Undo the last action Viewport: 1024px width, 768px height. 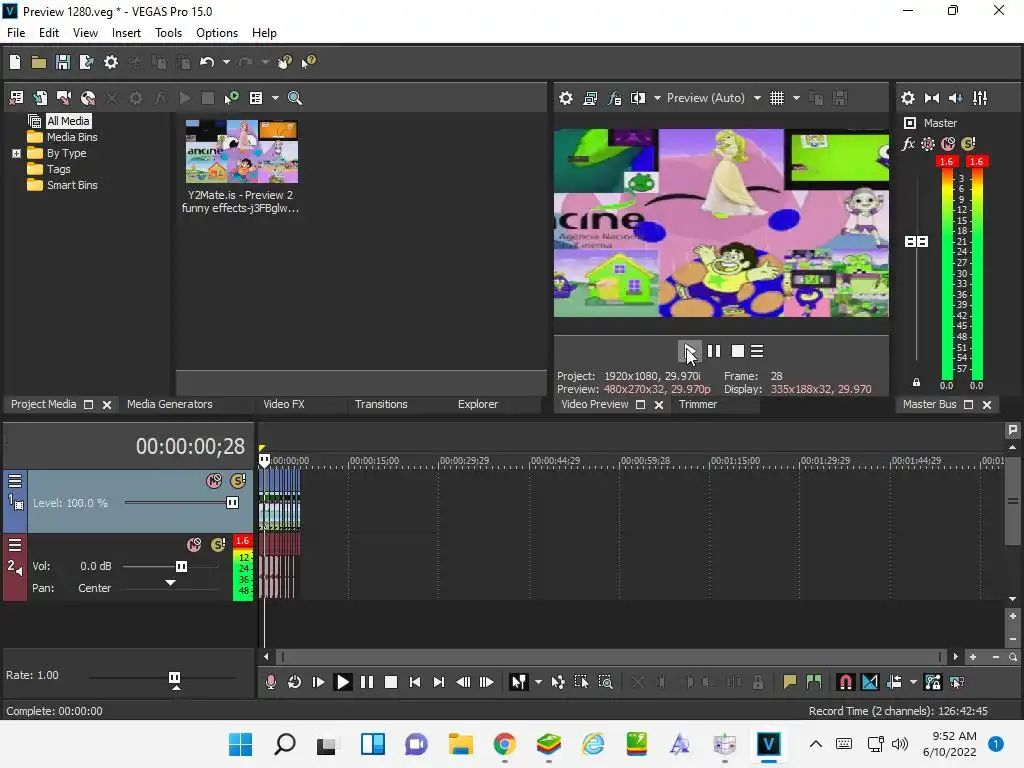pos(207,62)
